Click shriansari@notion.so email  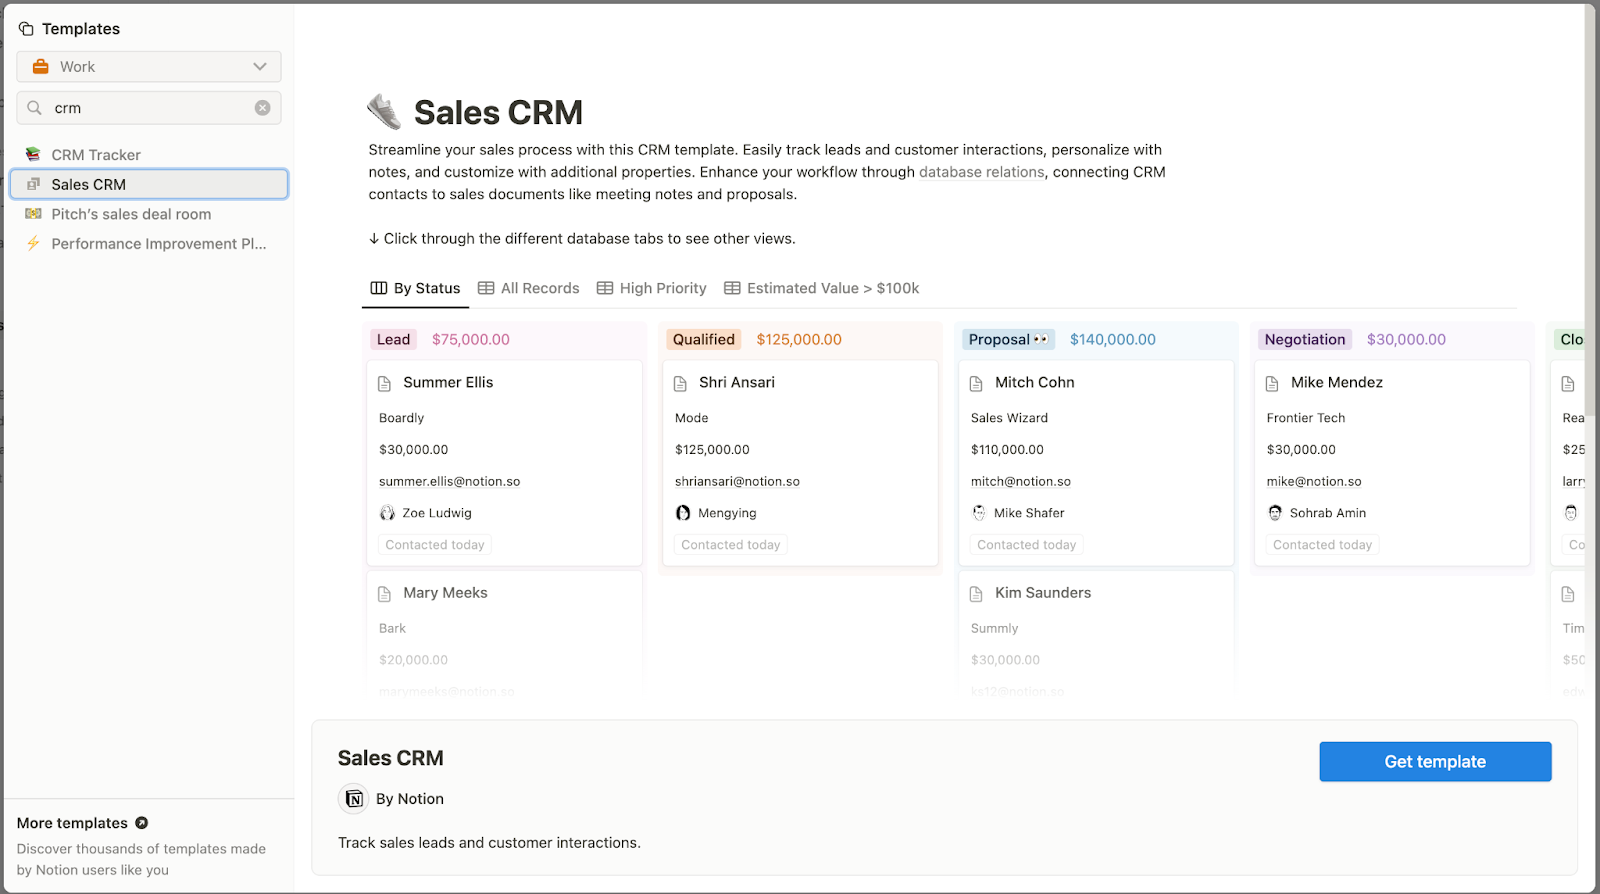coord(737,481)
